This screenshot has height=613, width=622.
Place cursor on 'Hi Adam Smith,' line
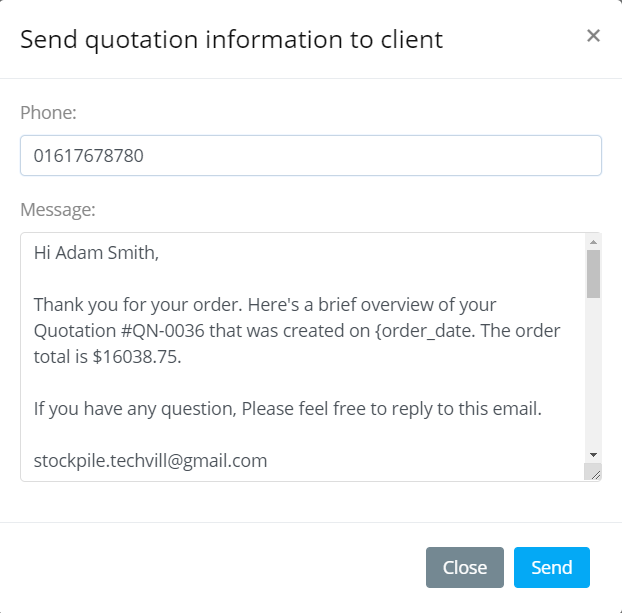tap(96, 253)
